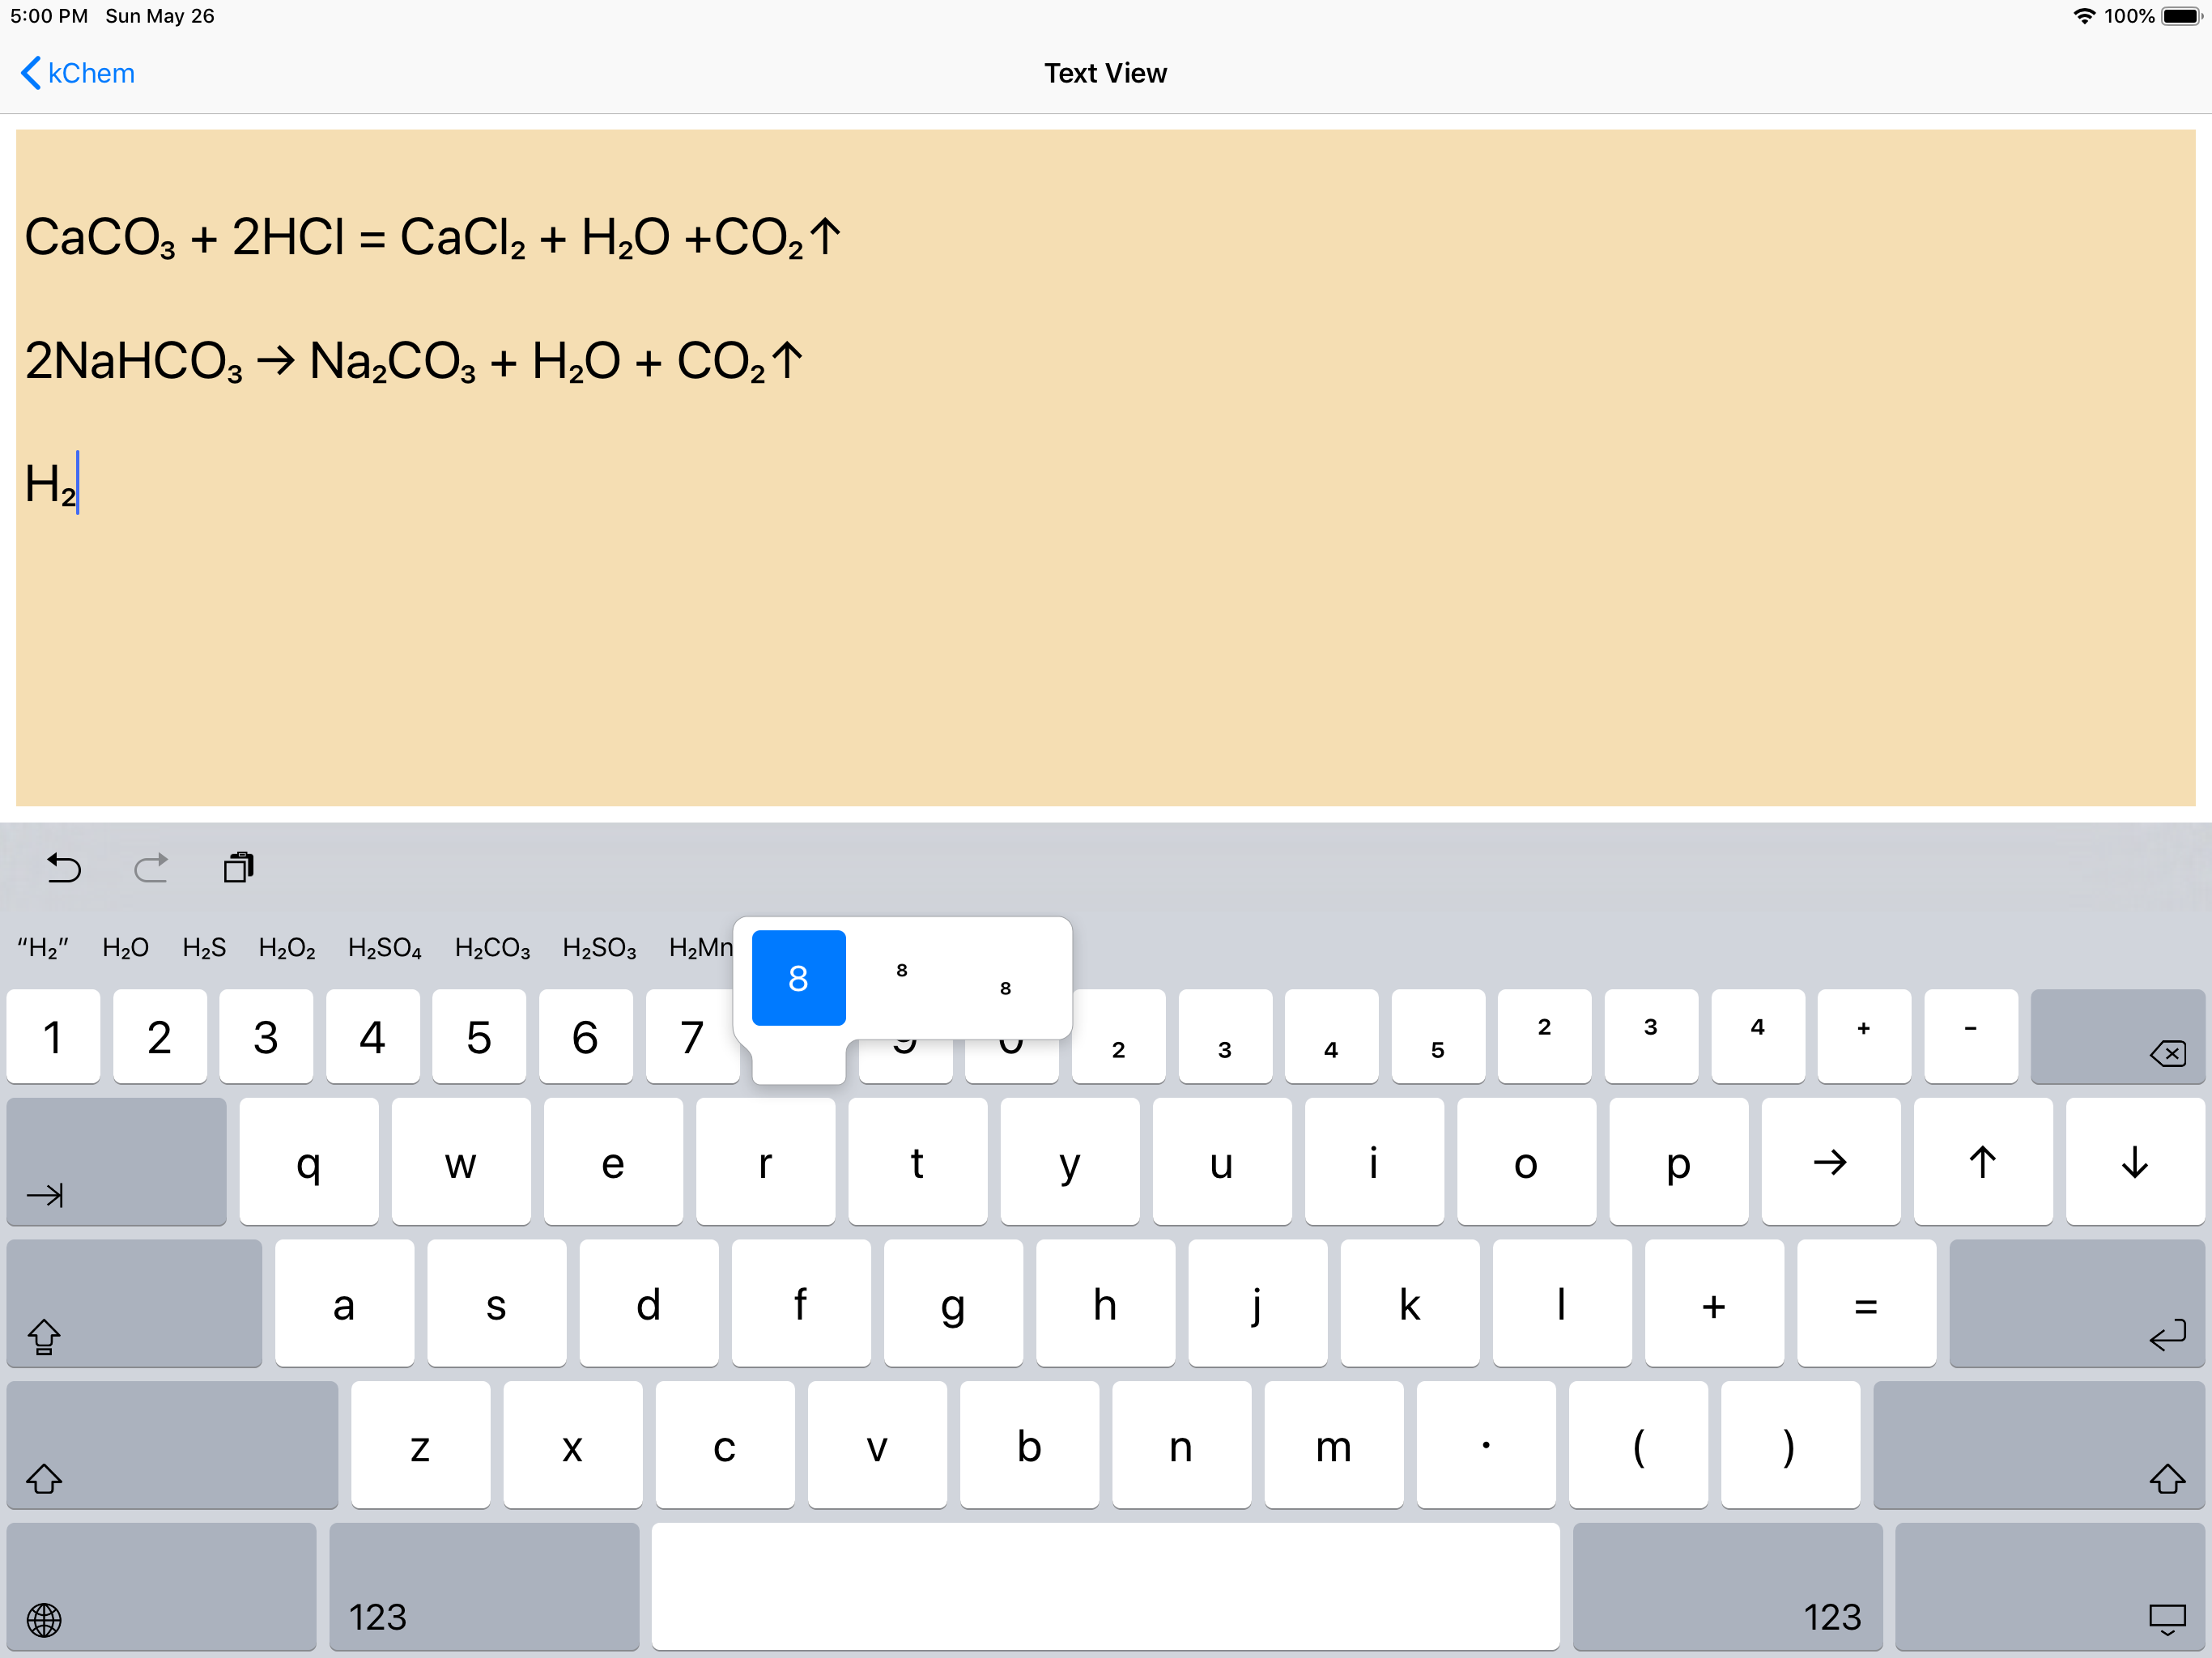Tap the letter s key

(496, 1304)
